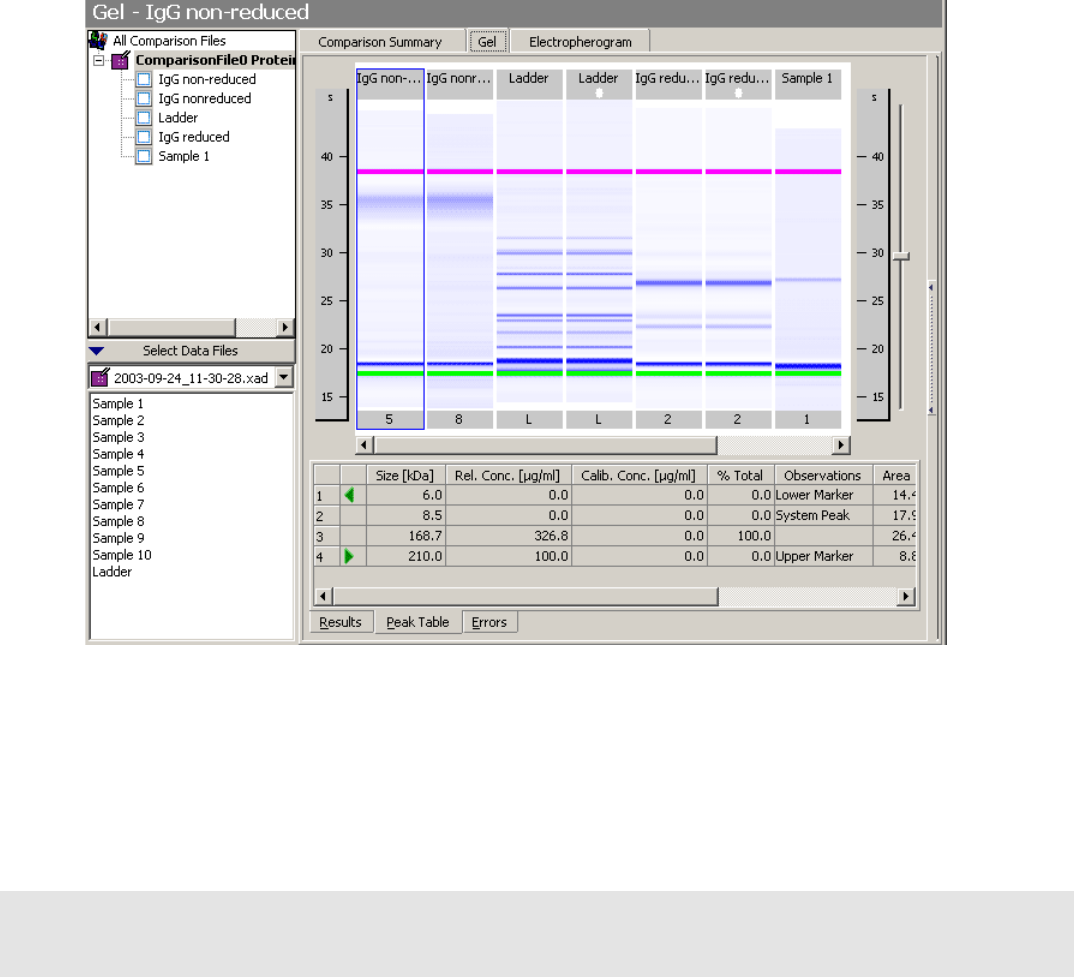Toggle the Ladder checkbox in tree
The image size is (1074, 977).
pyautogui.click(x=144, y=118)
